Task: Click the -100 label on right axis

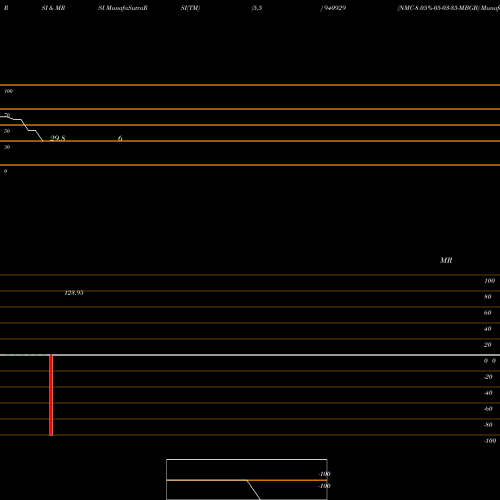Action: 490,441
